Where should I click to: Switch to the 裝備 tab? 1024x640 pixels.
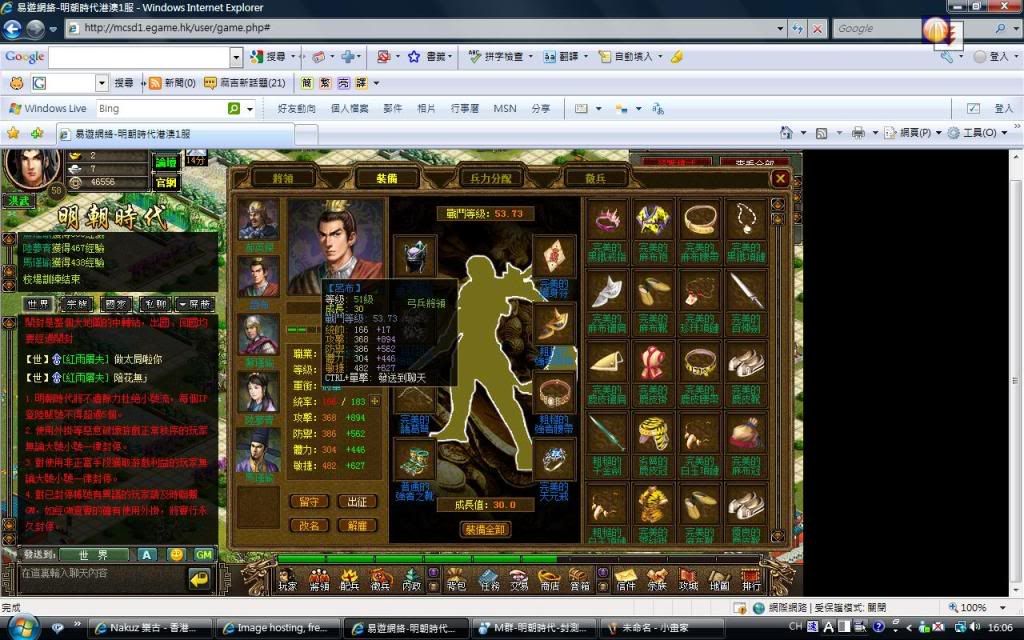387,178
